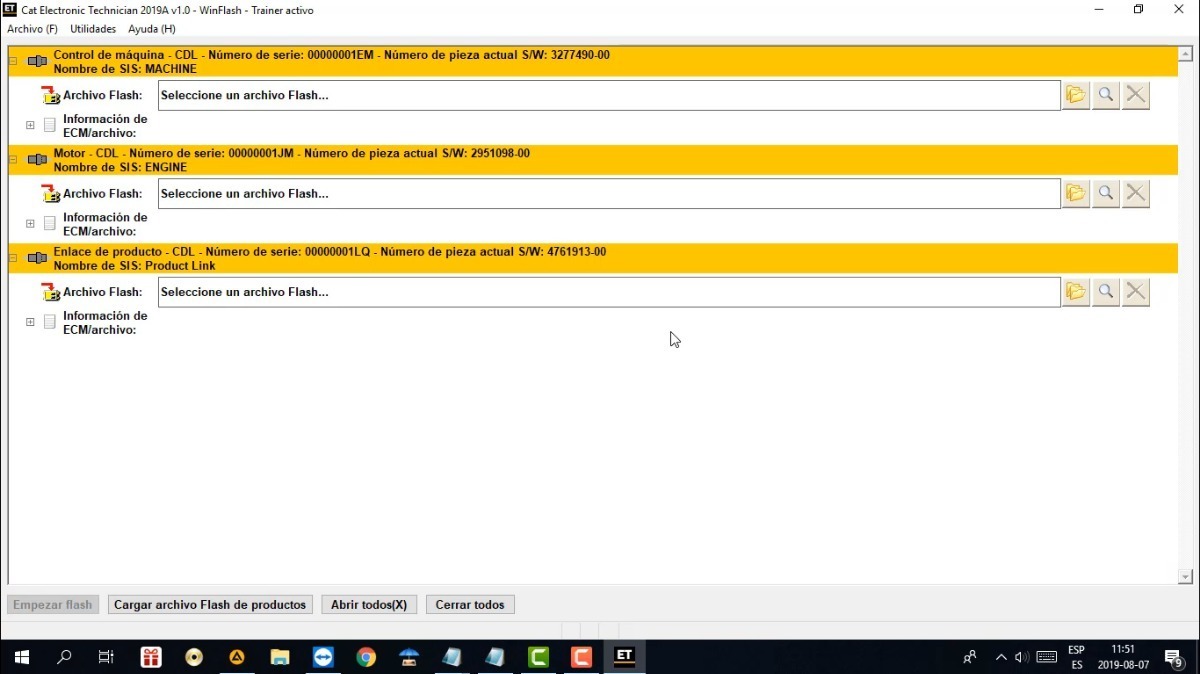Click ECM connector icon of Control de máquina
This screenshot has height=674, width=1200.
click(37, 61)
